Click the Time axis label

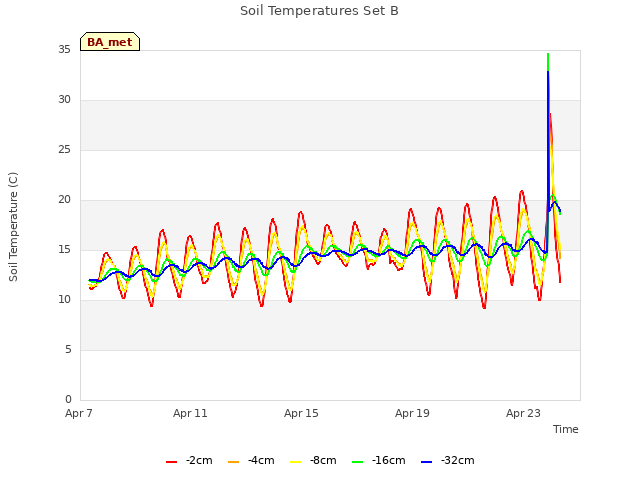tap(566, 429)
